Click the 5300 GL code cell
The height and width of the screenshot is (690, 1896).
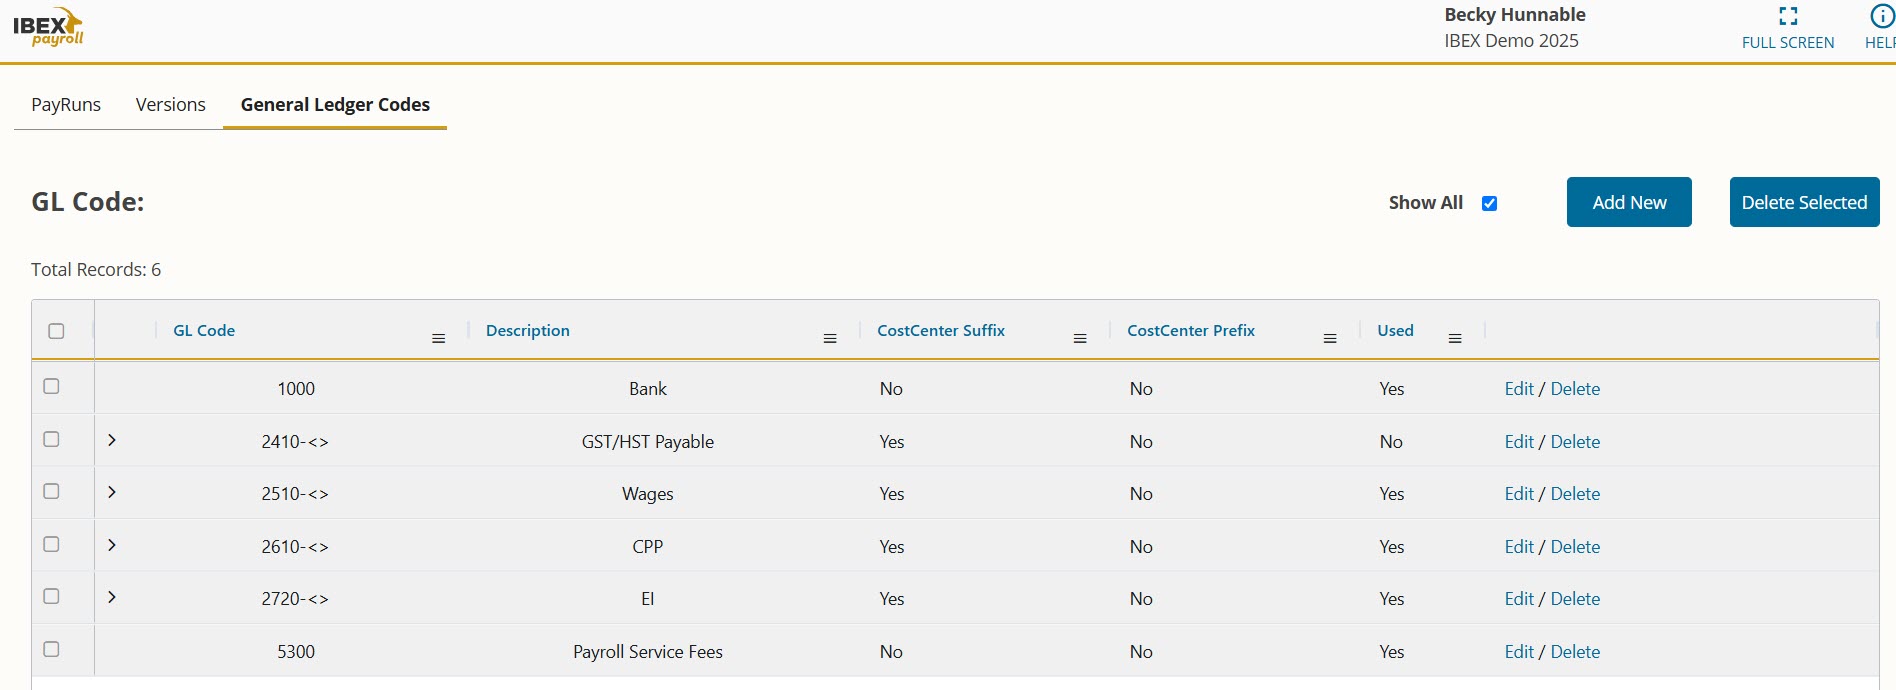[296, 652]
